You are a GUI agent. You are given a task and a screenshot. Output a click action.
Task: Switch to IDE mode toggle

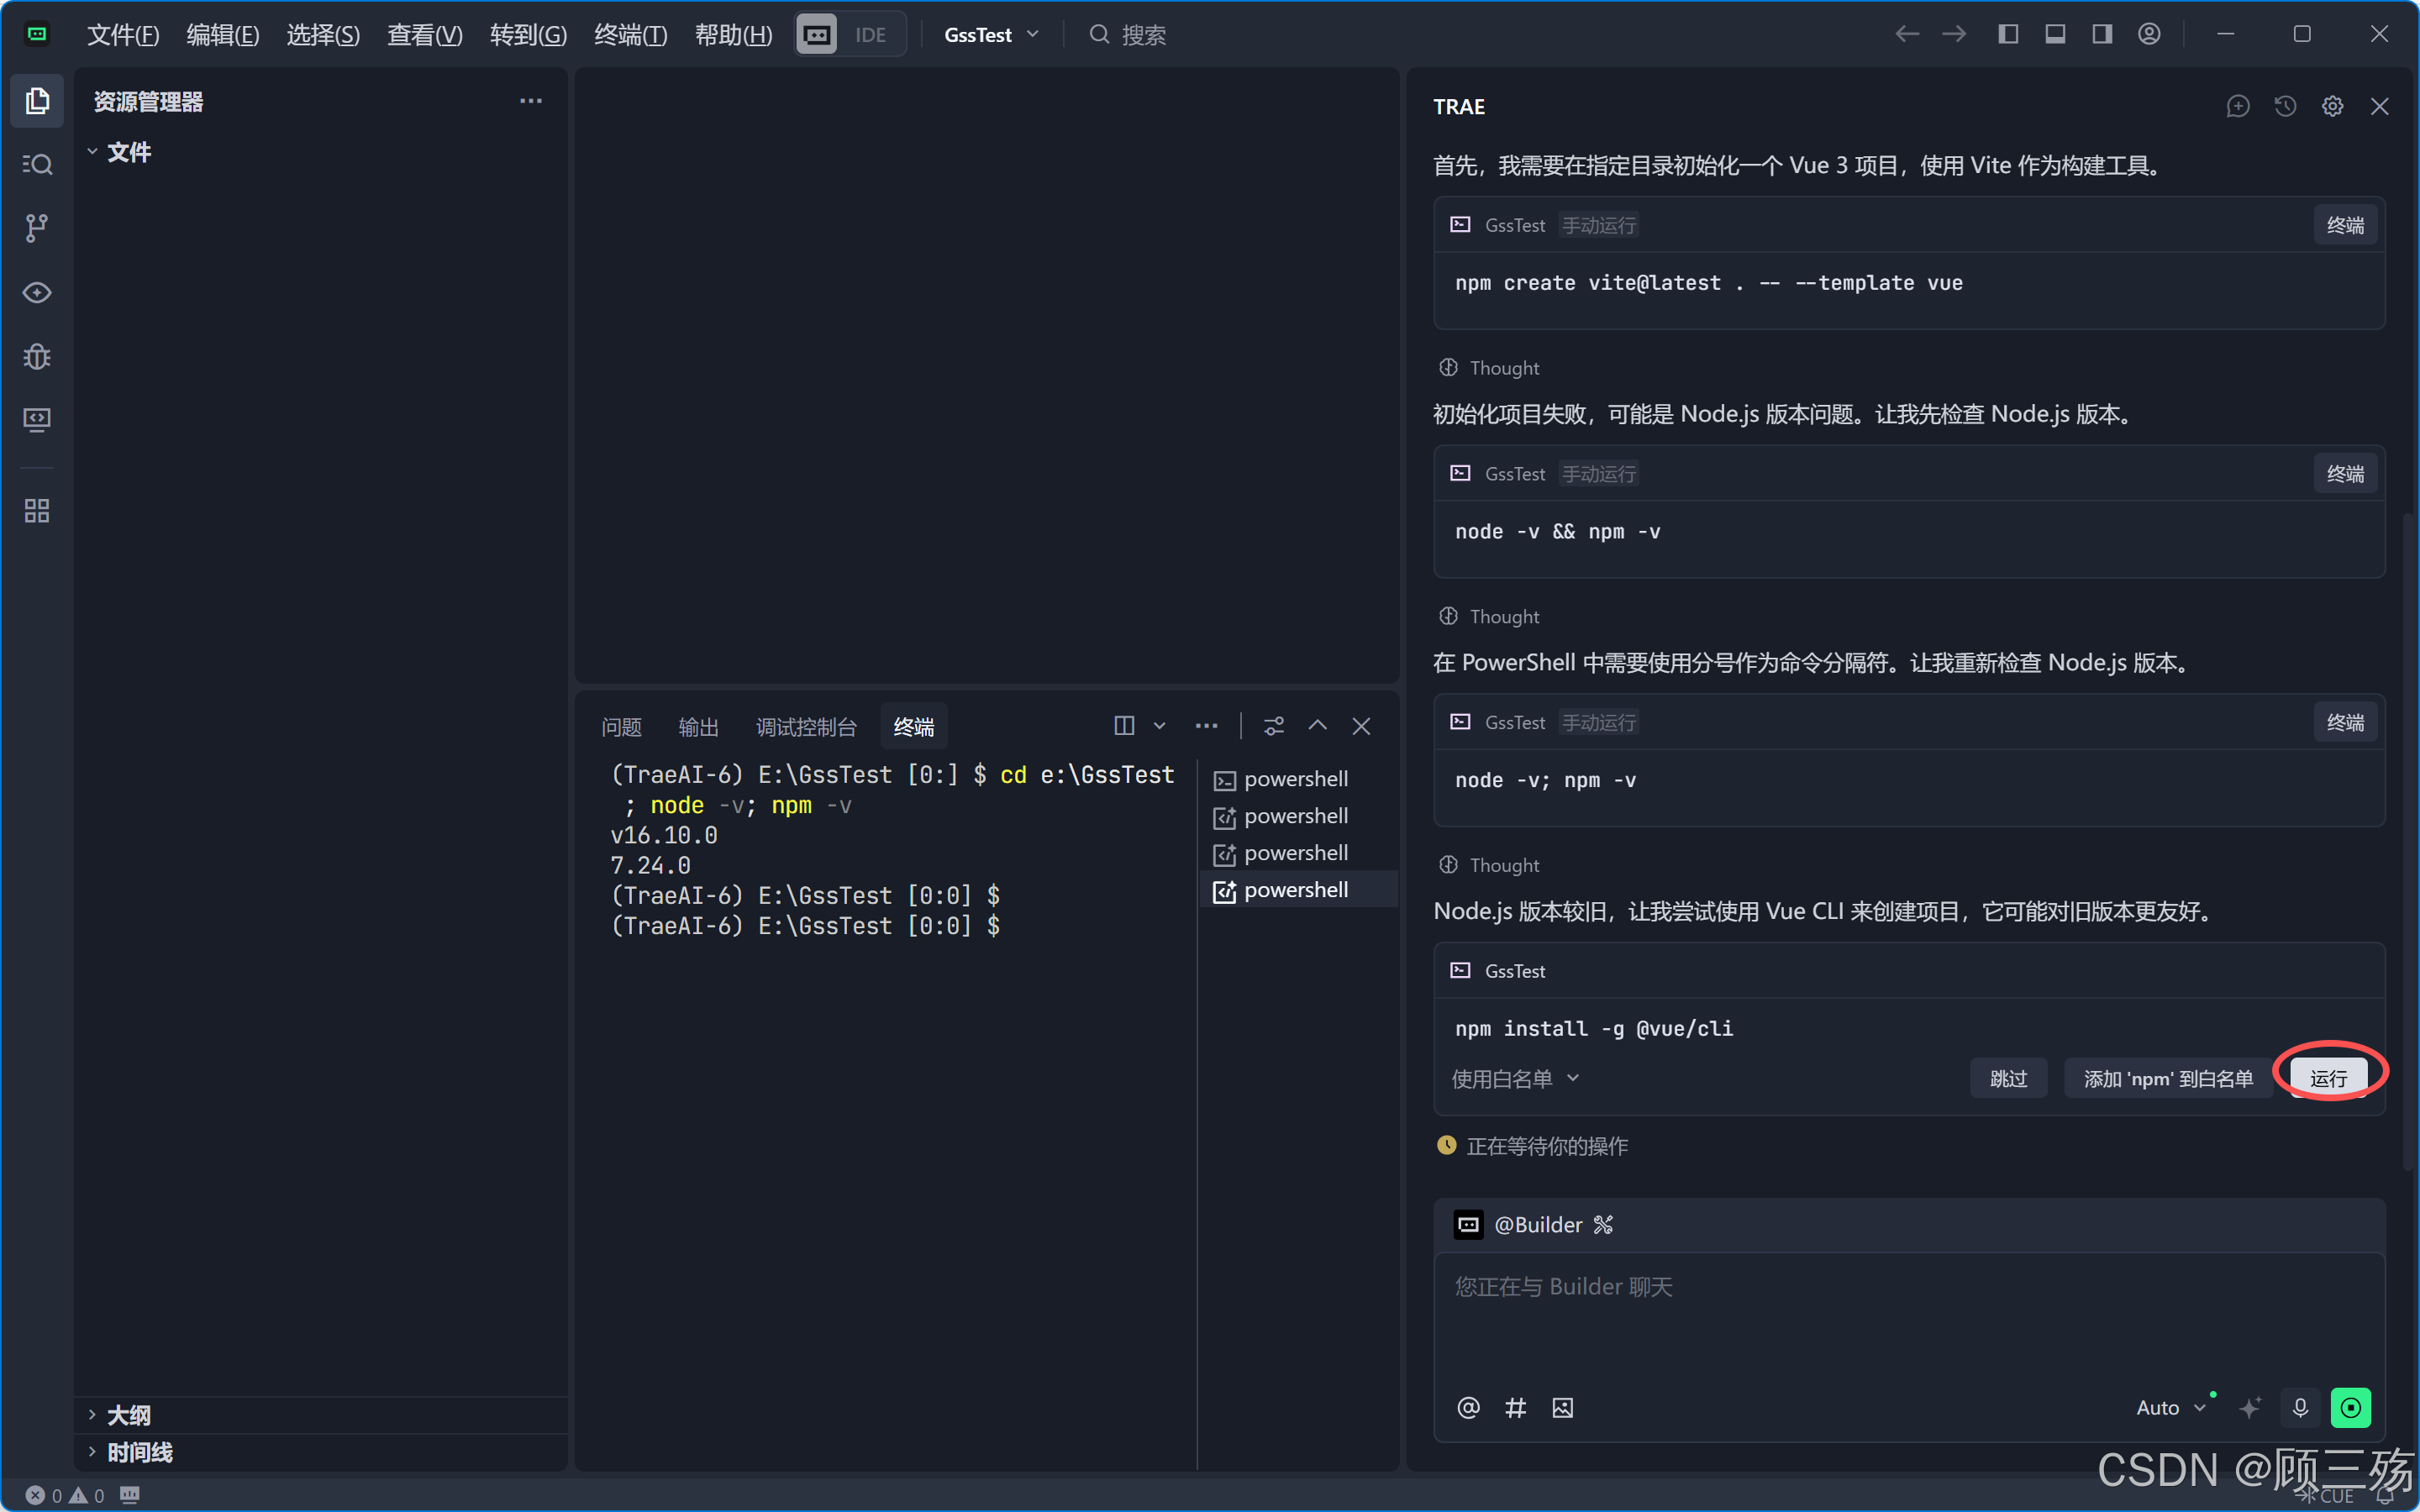[870, 34]
